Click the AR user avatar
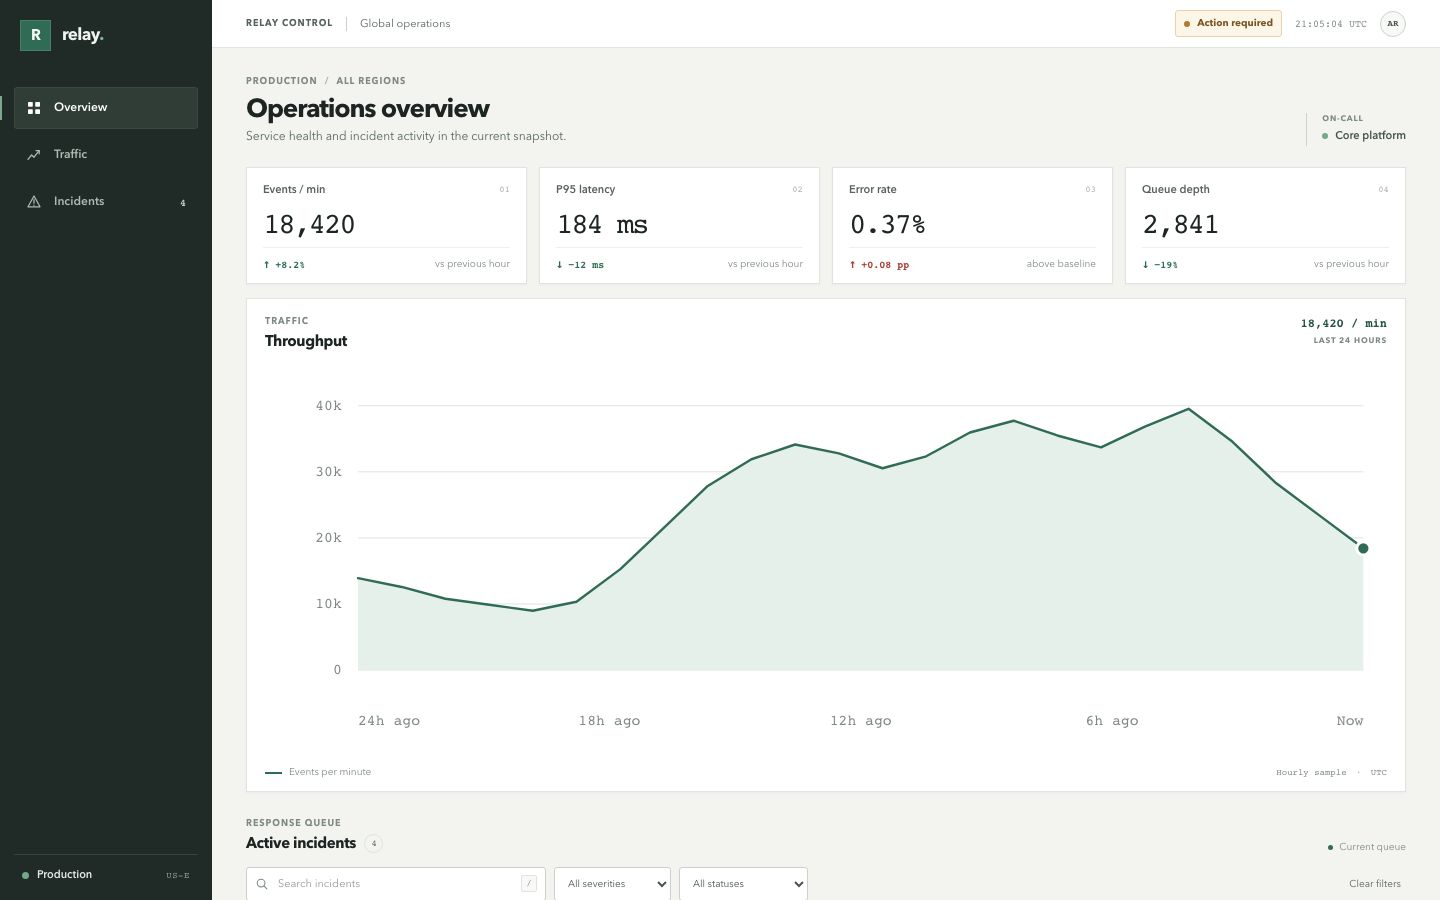This screenshot has width=1440, height=900. coord(1393,24)
